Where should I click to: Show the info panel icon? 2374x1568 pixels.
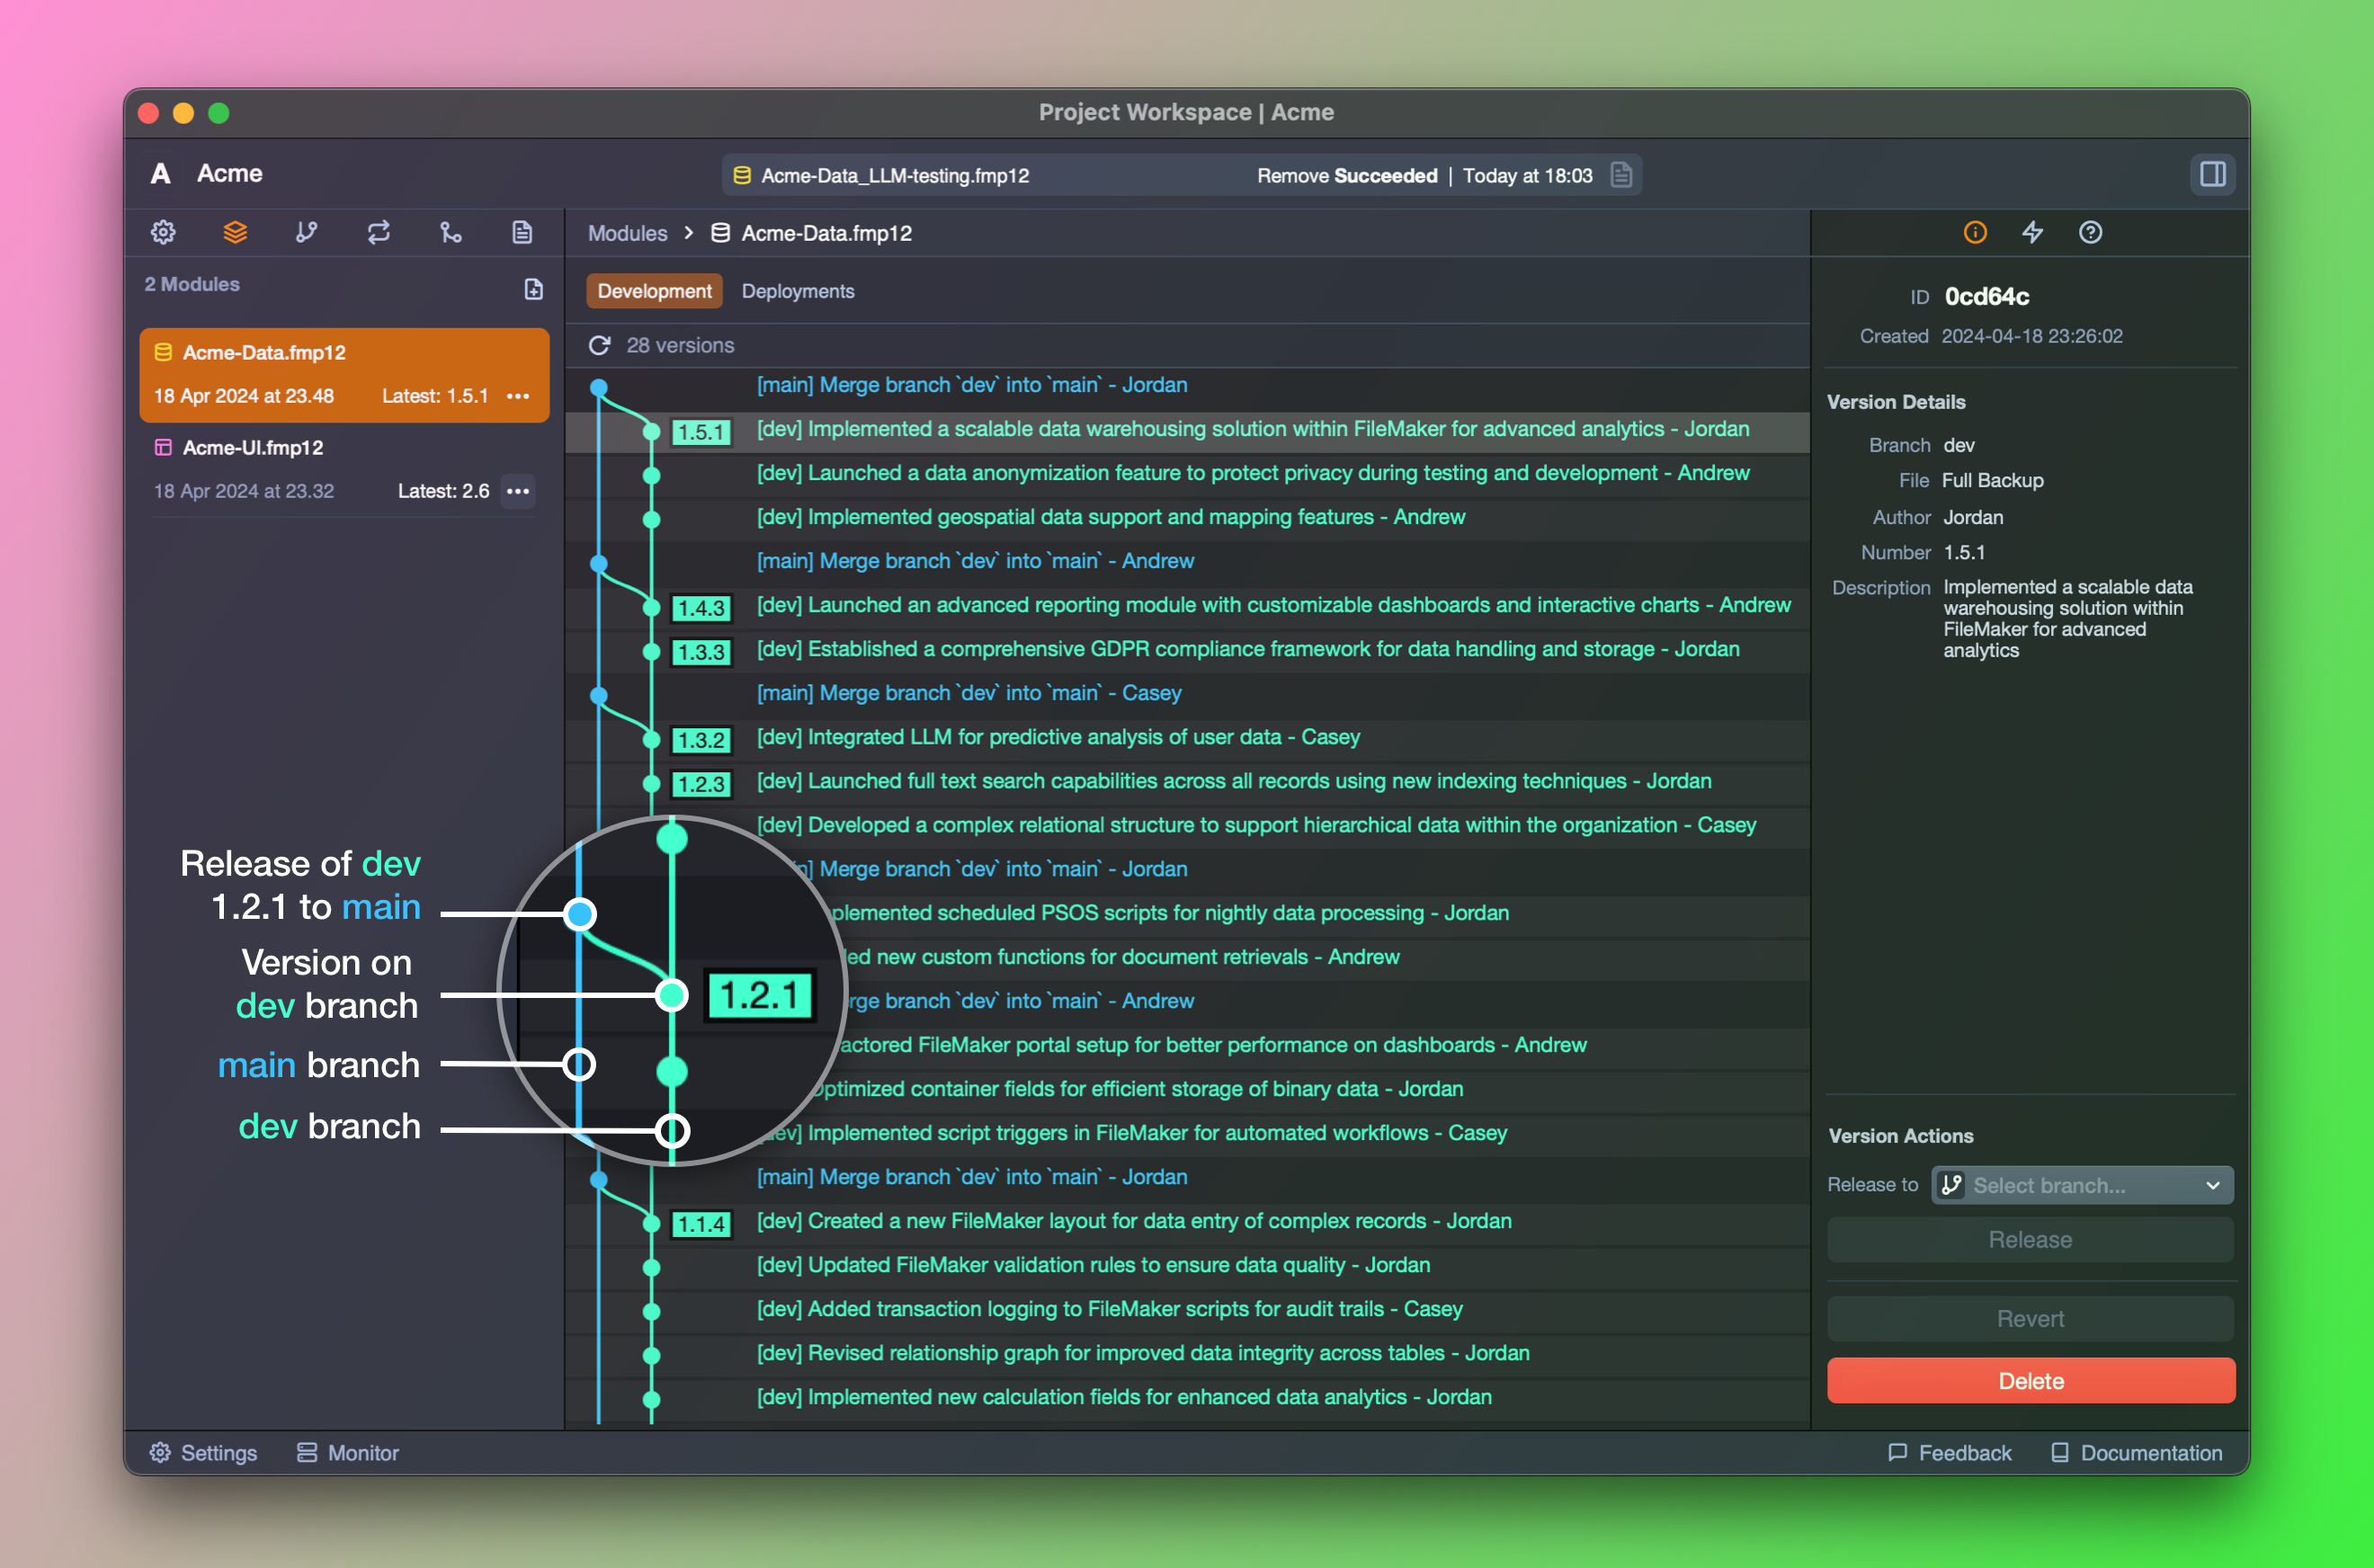(1975, 233)
